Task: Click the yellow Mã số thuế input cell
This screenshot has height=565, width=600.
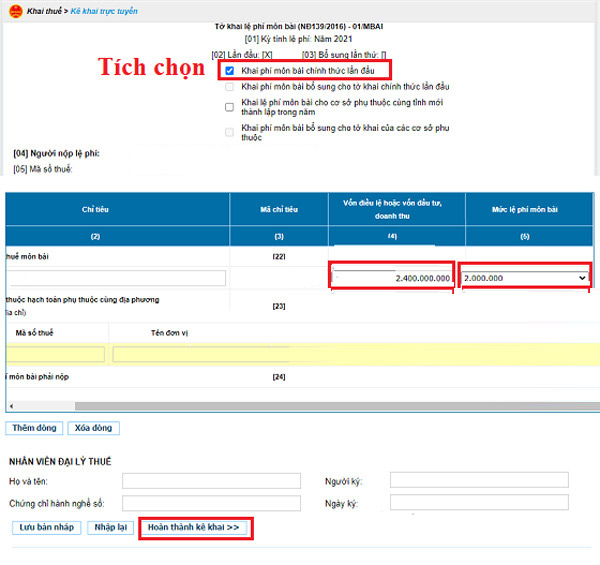Action: pyautogui.click(x=55, y=354)
